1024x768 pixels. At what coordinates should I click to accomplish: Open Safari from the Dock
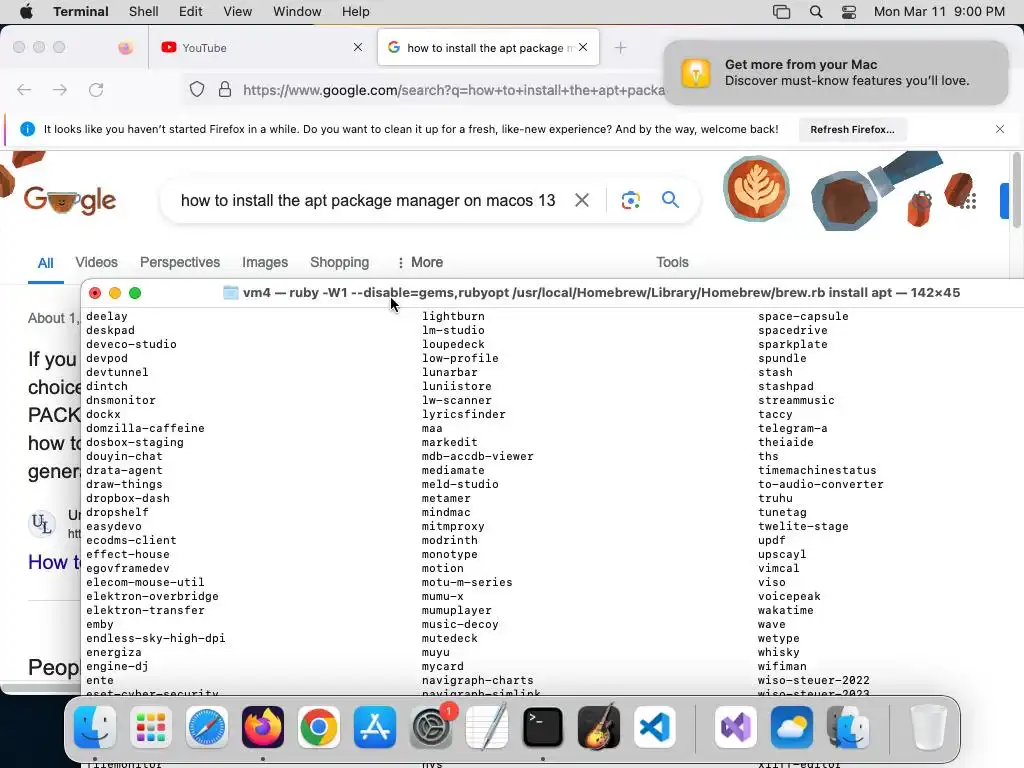207,727
